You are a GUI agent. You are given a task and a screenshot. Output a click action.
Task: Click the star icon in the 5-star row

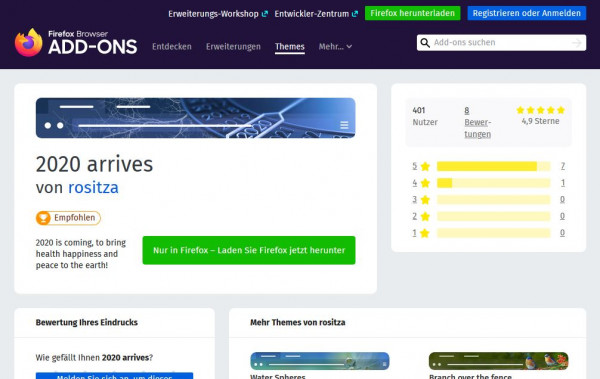coord(425,166)
